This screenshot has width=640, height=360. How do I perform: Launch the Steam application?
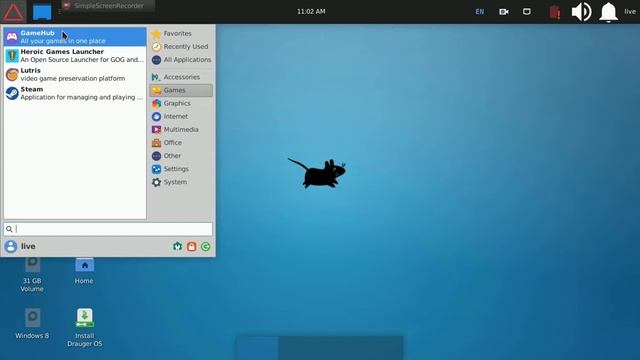point(75,93)
